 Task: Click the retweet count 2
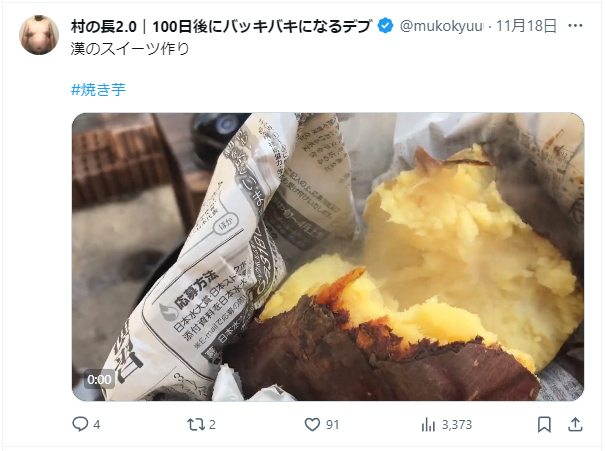pos(212,425)
